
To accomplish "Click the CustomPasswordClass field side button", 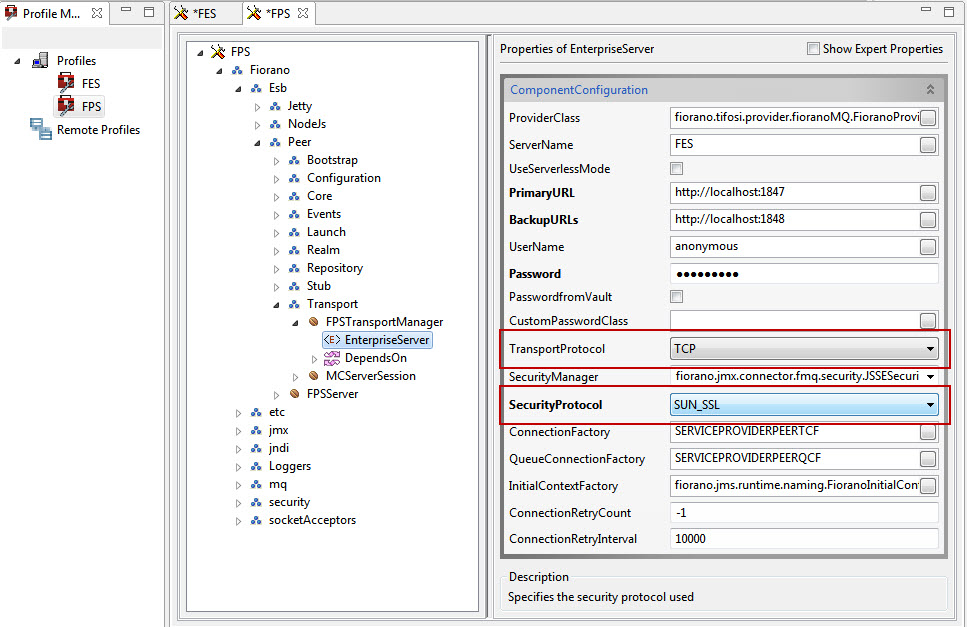I will (928, 321).
